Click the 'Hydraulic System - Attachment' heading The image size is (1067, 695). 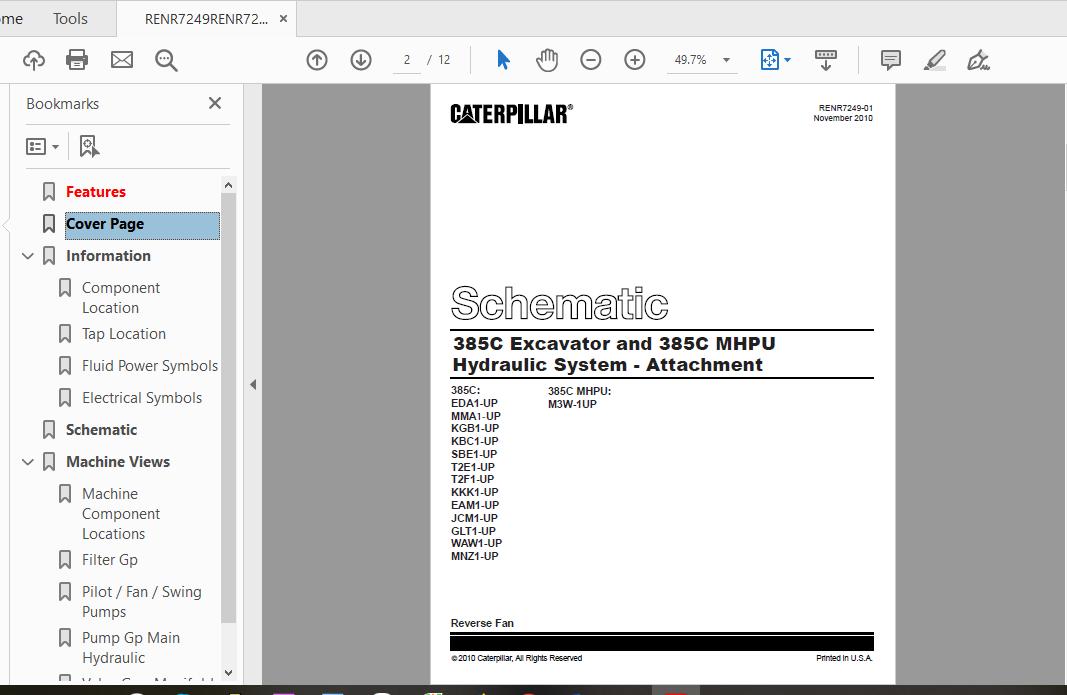[608, 365]
